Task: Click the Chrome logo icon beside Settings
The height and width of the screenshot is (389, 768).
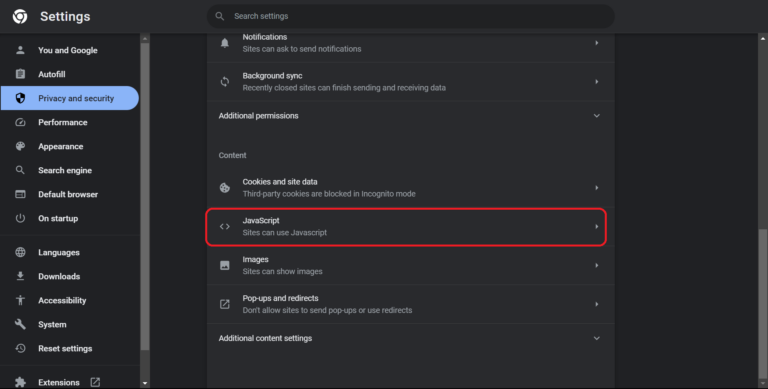Action: (x=20, y=17)
